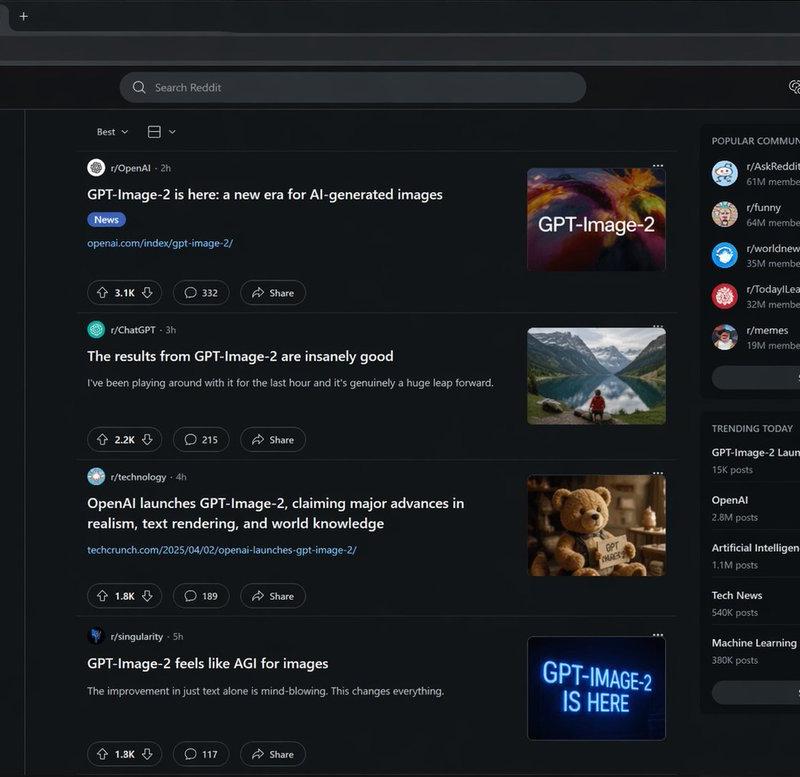
Task: Open the r/OpenAI community avatar
Action: [x=96, y=168]
